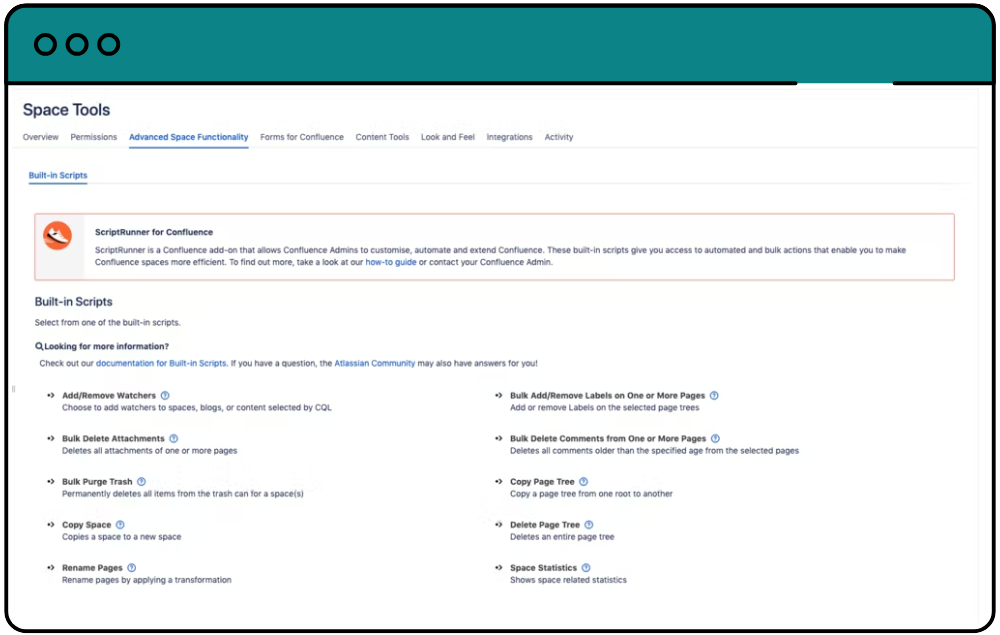Visit the Atlassian Community link
Screen dimensions: 1000x635
(x=374, y=363)
